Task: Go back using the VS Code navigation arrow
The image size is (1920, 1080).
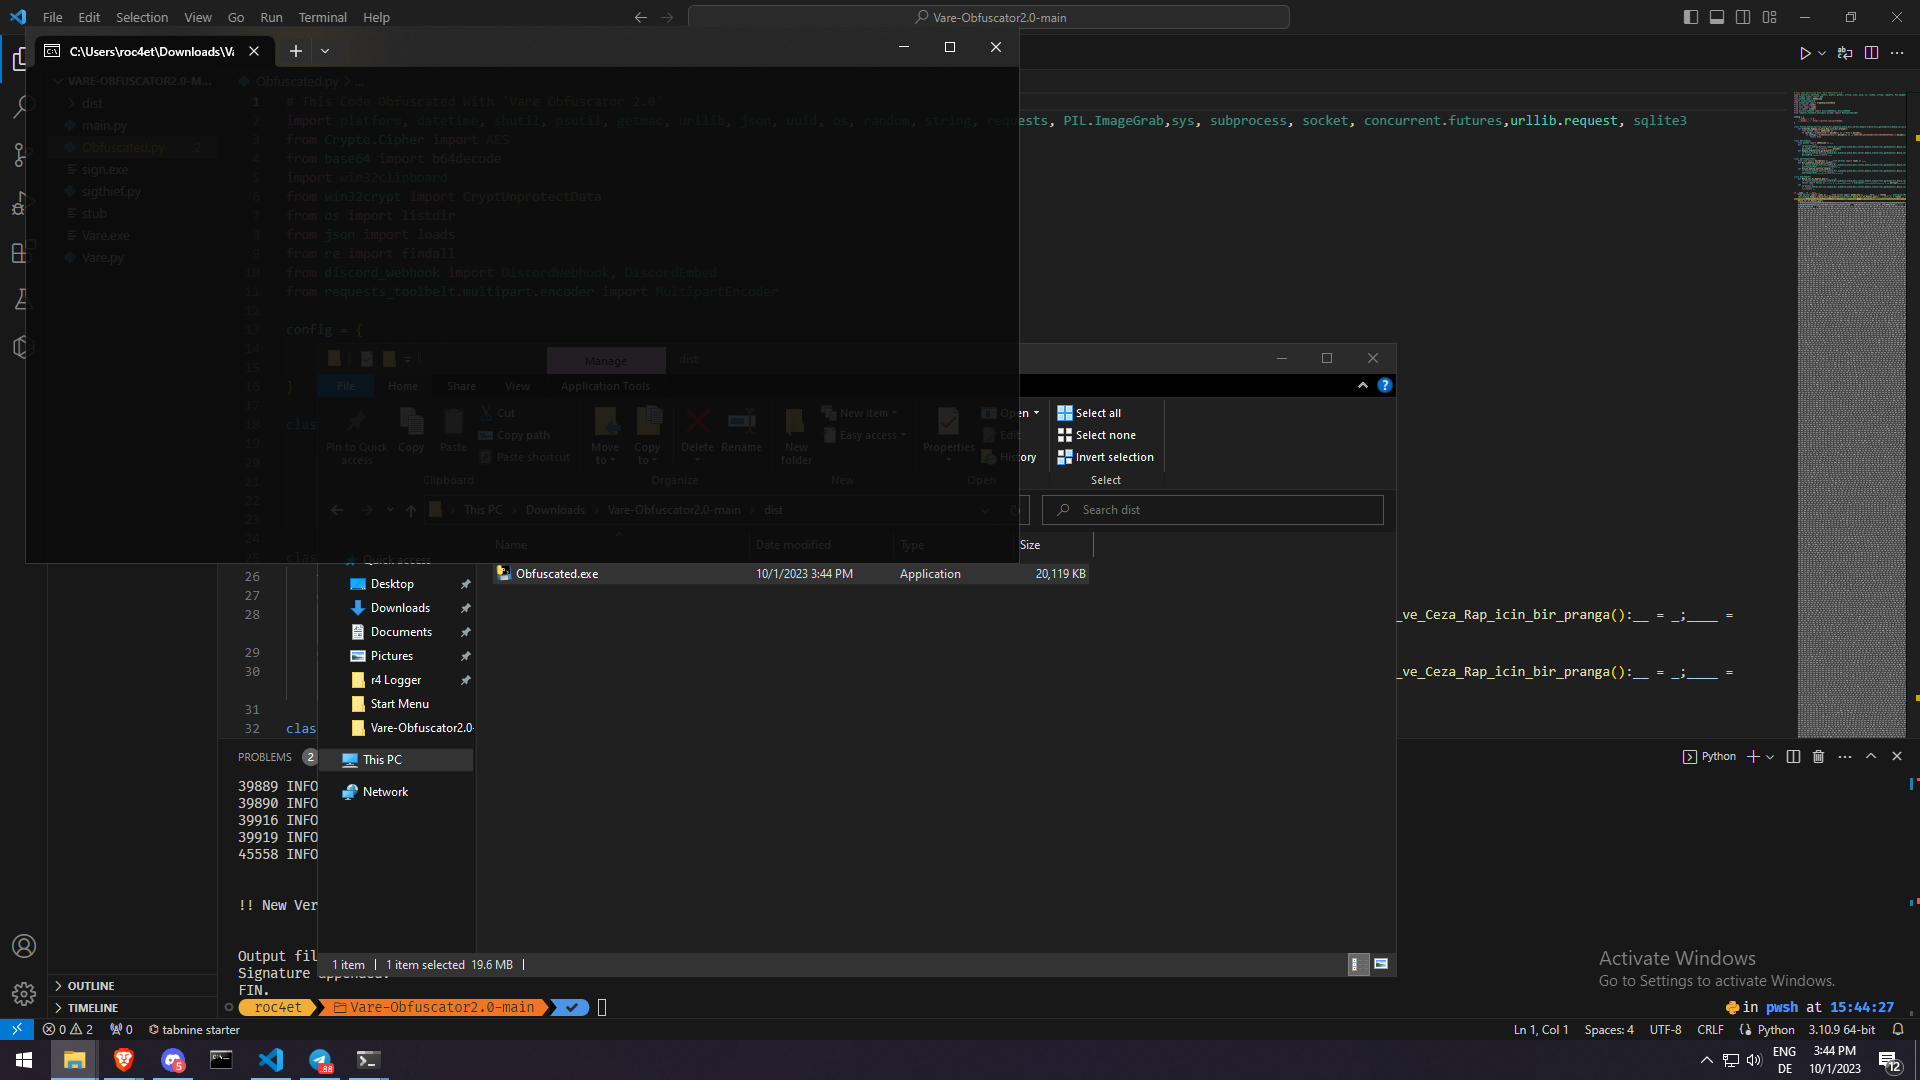Action: coord(641,17)
